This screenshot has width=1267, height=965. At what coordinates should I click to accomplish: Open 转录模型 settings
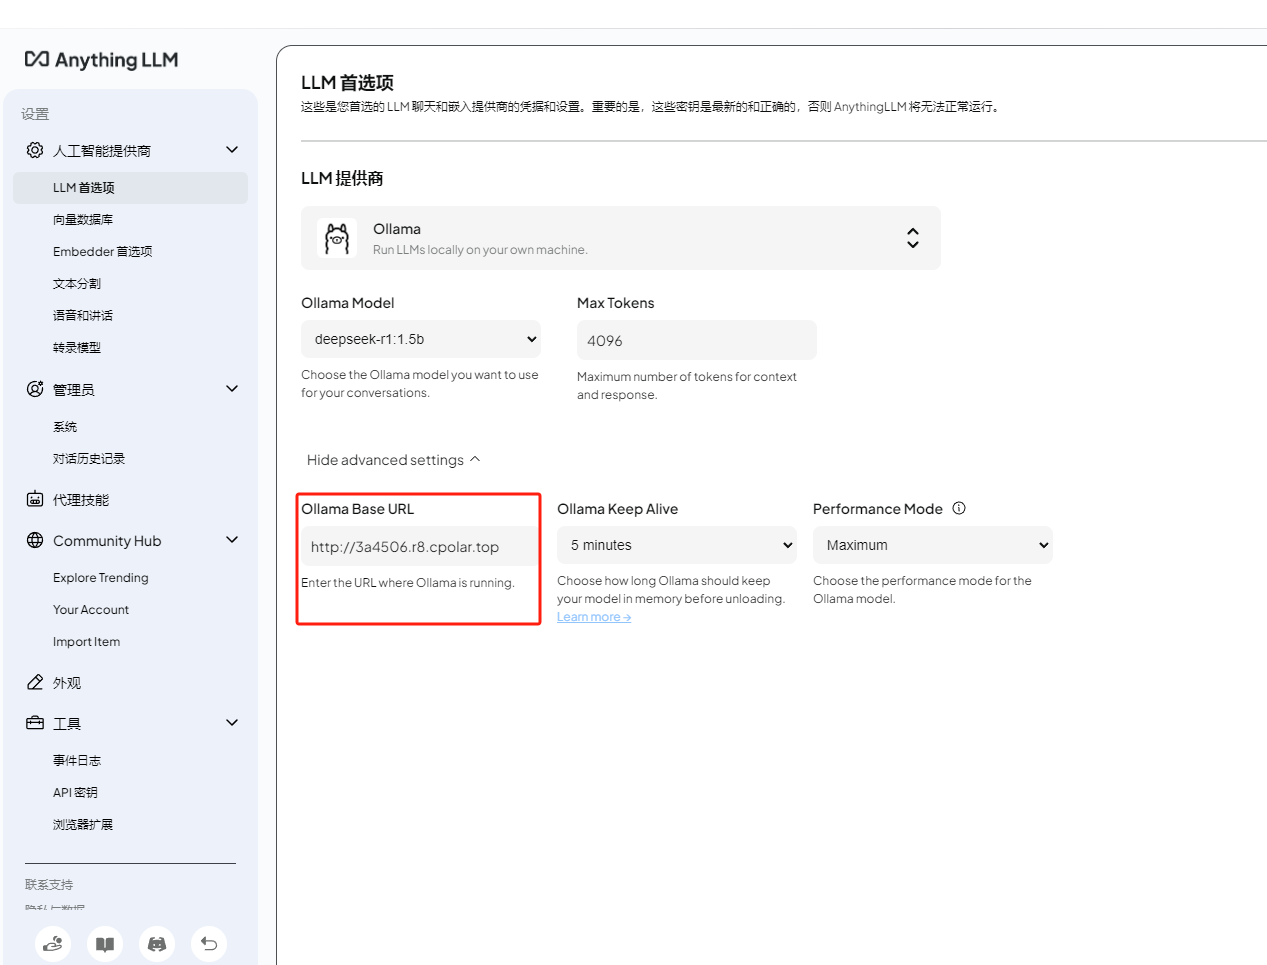point(77,348)
